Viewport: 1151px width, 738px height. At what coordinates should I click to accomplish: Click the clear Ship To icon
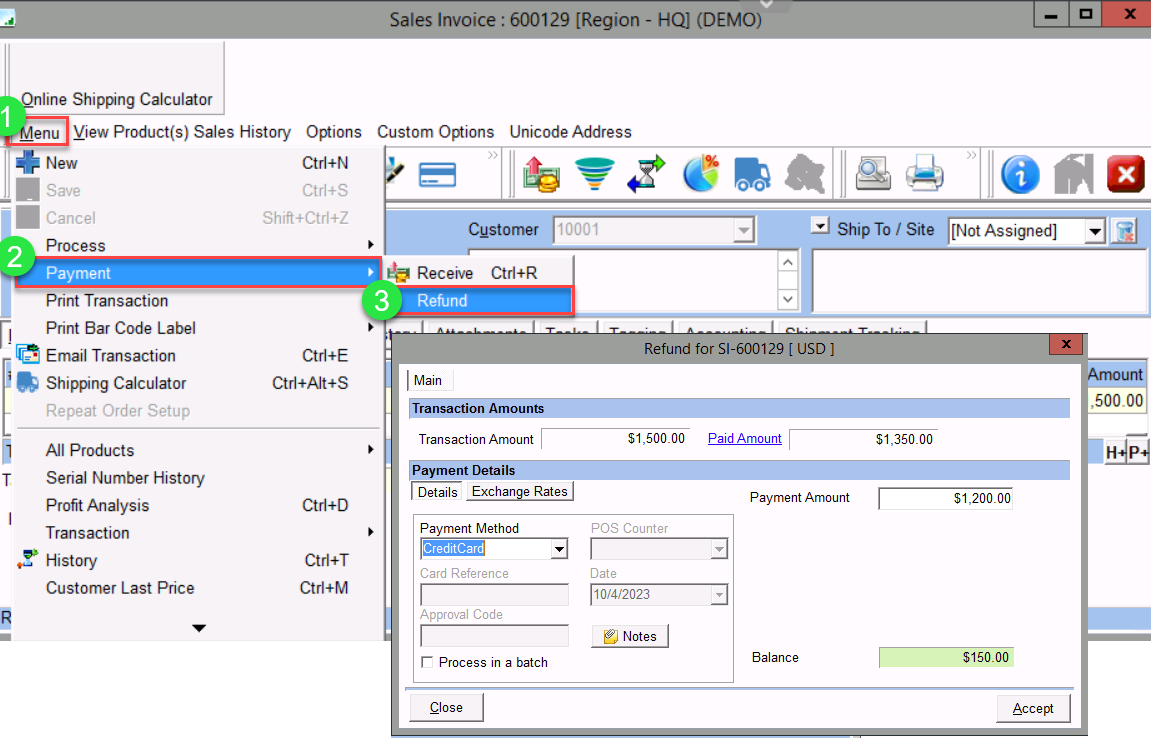click(x=1125, y=231)
